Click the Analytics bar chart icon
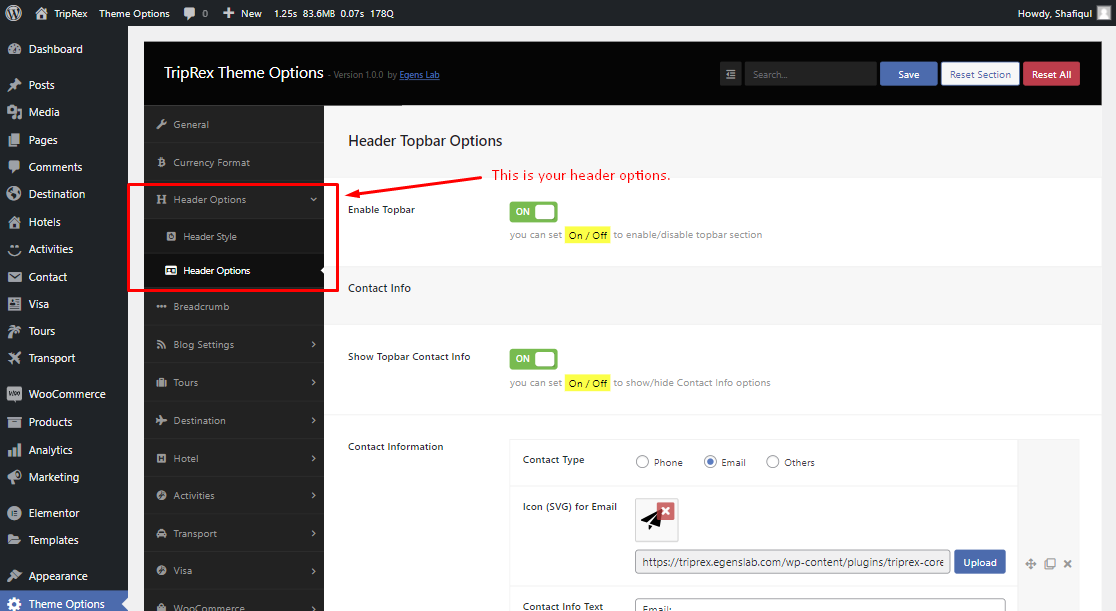Image resolution: width=1116 pixels, height=611 pixels. tap(14, 450)
